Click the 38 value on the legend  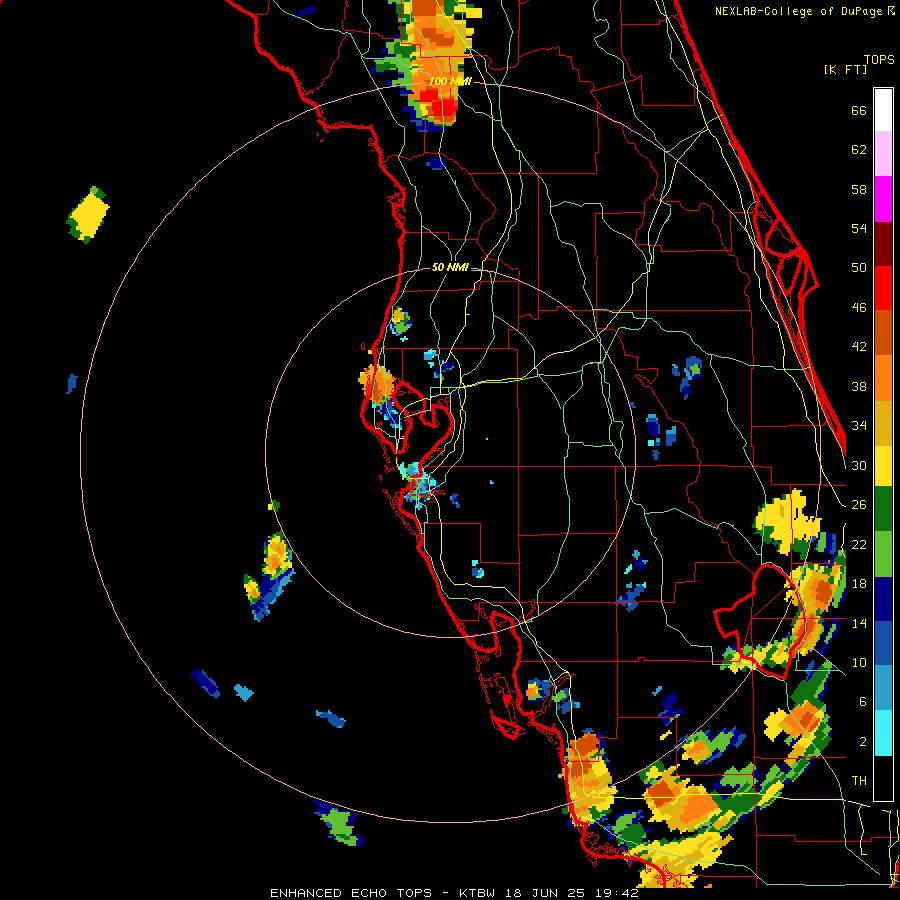coord(859,386)
